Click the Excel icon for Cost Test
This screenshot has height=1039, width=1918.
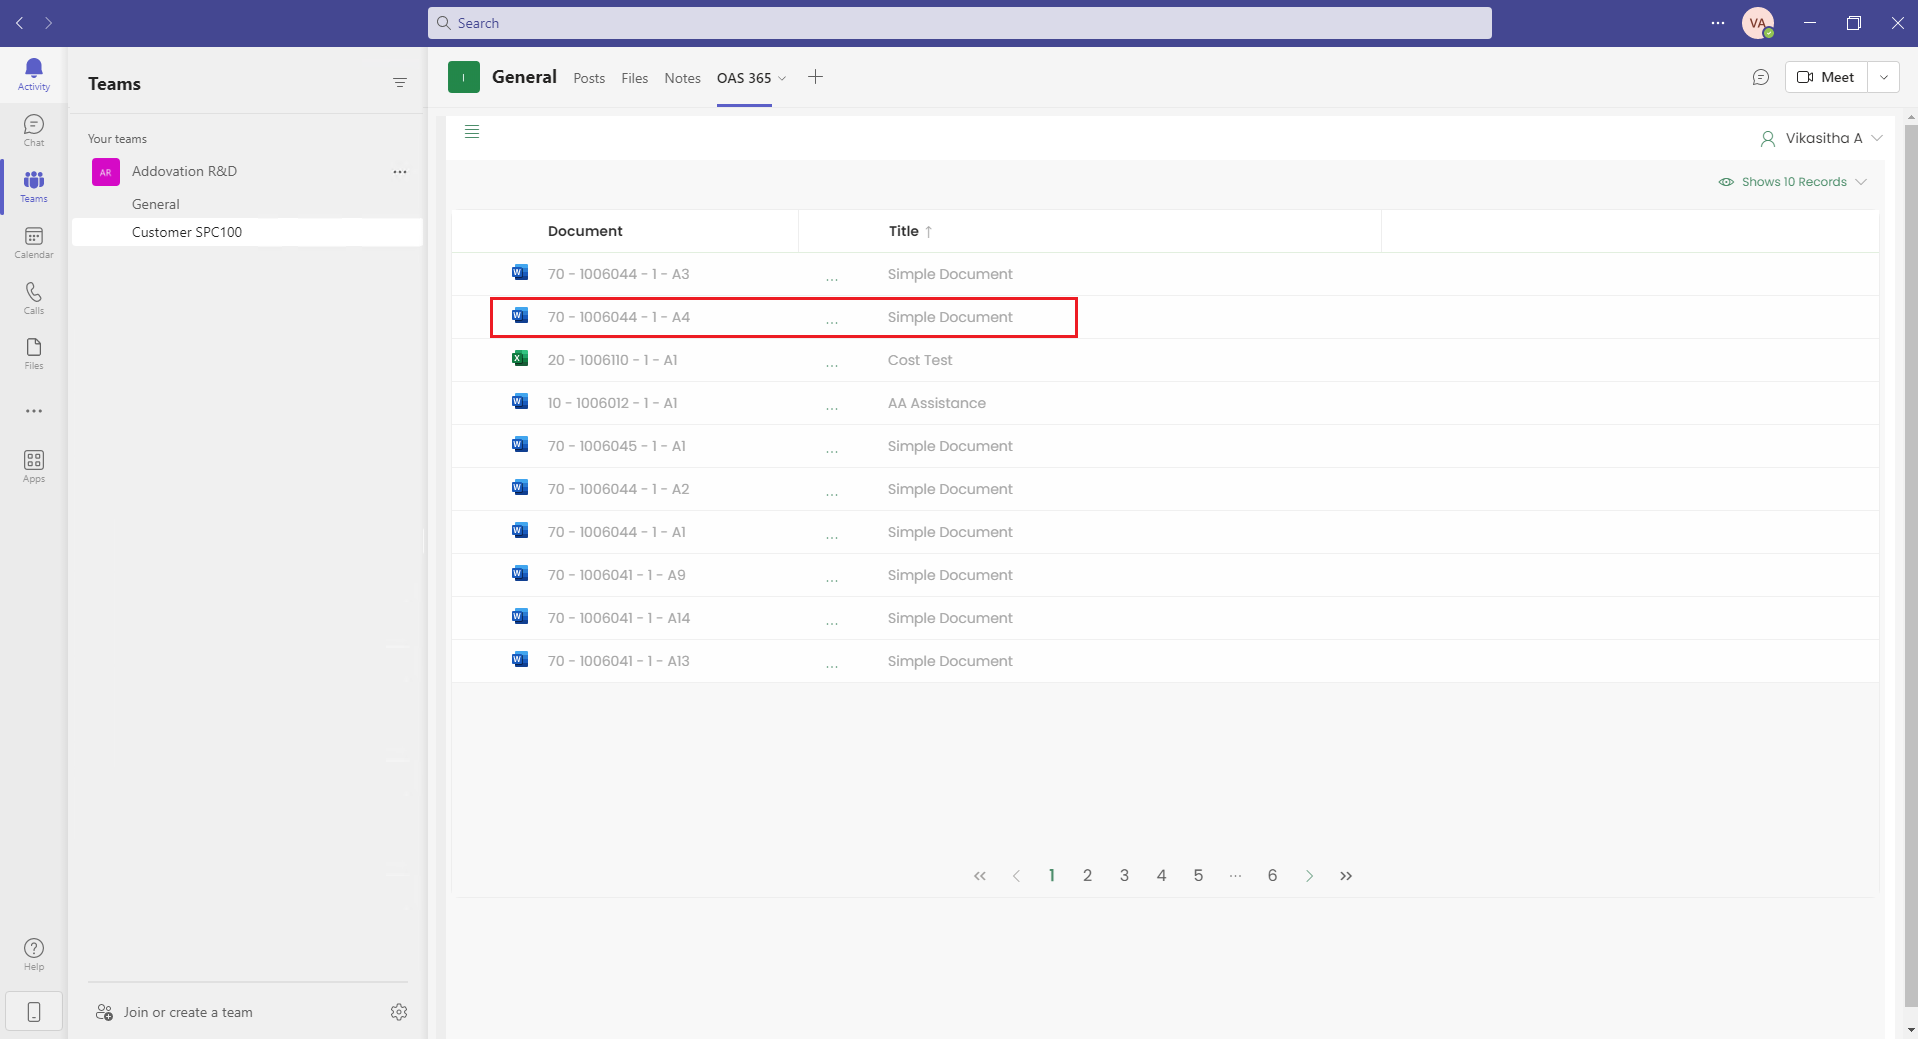click(519, 359)
